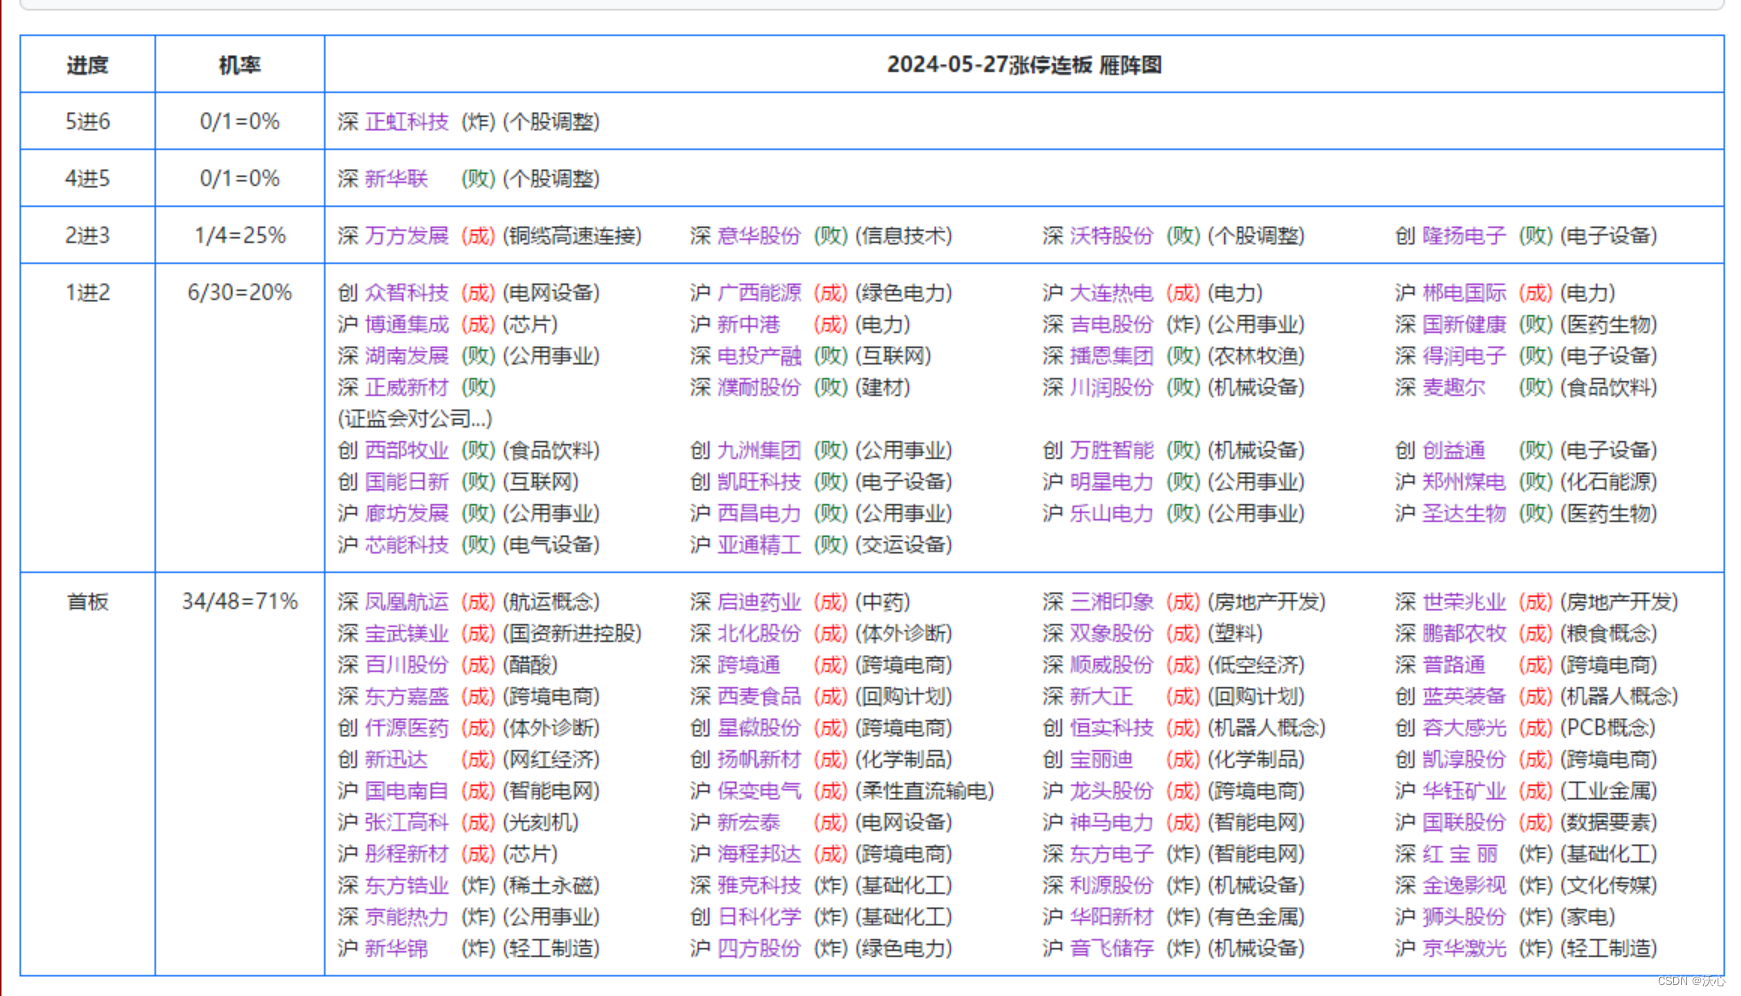Open the 新华锦 stock link
The height and width of the screenshot is (996, 1741).
(396, 949)
